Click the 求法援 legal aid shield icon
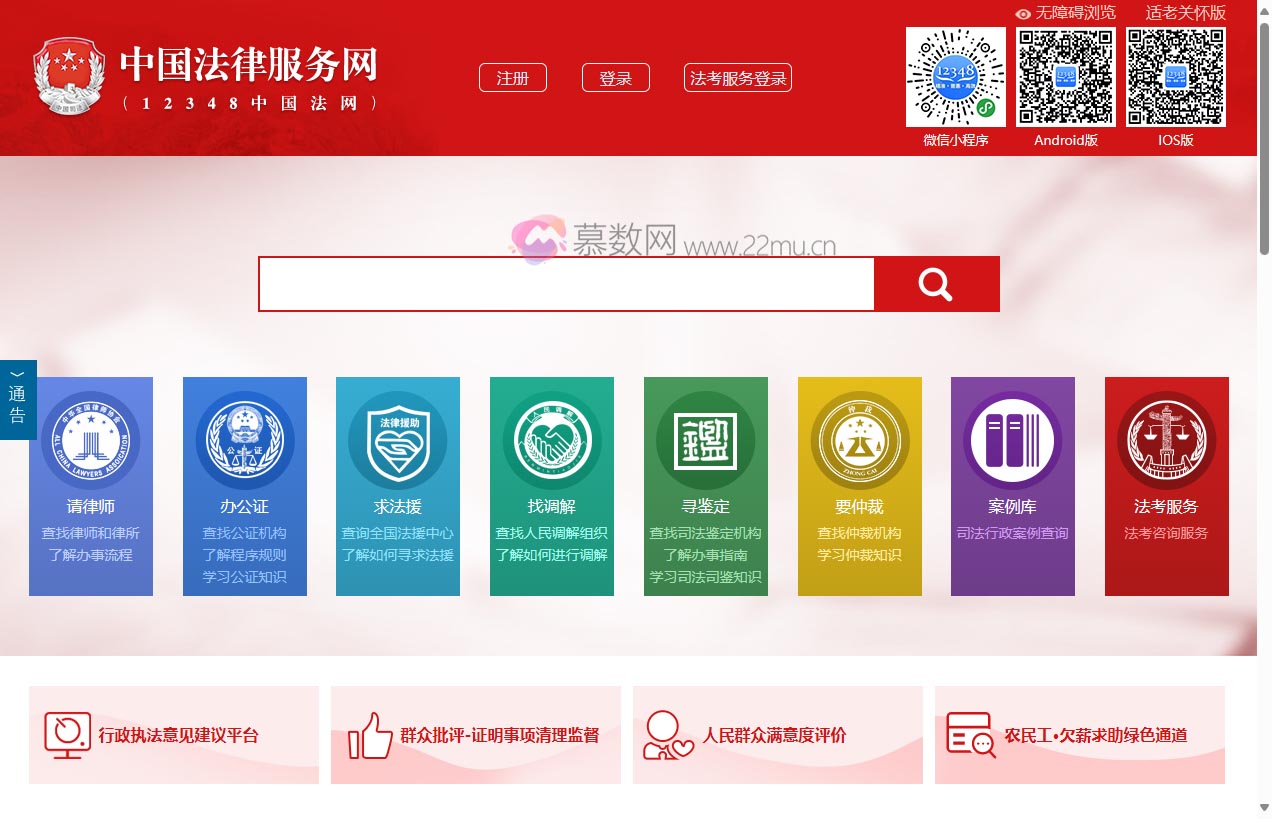Screen dimensions: 1272x819 [398, 438]
